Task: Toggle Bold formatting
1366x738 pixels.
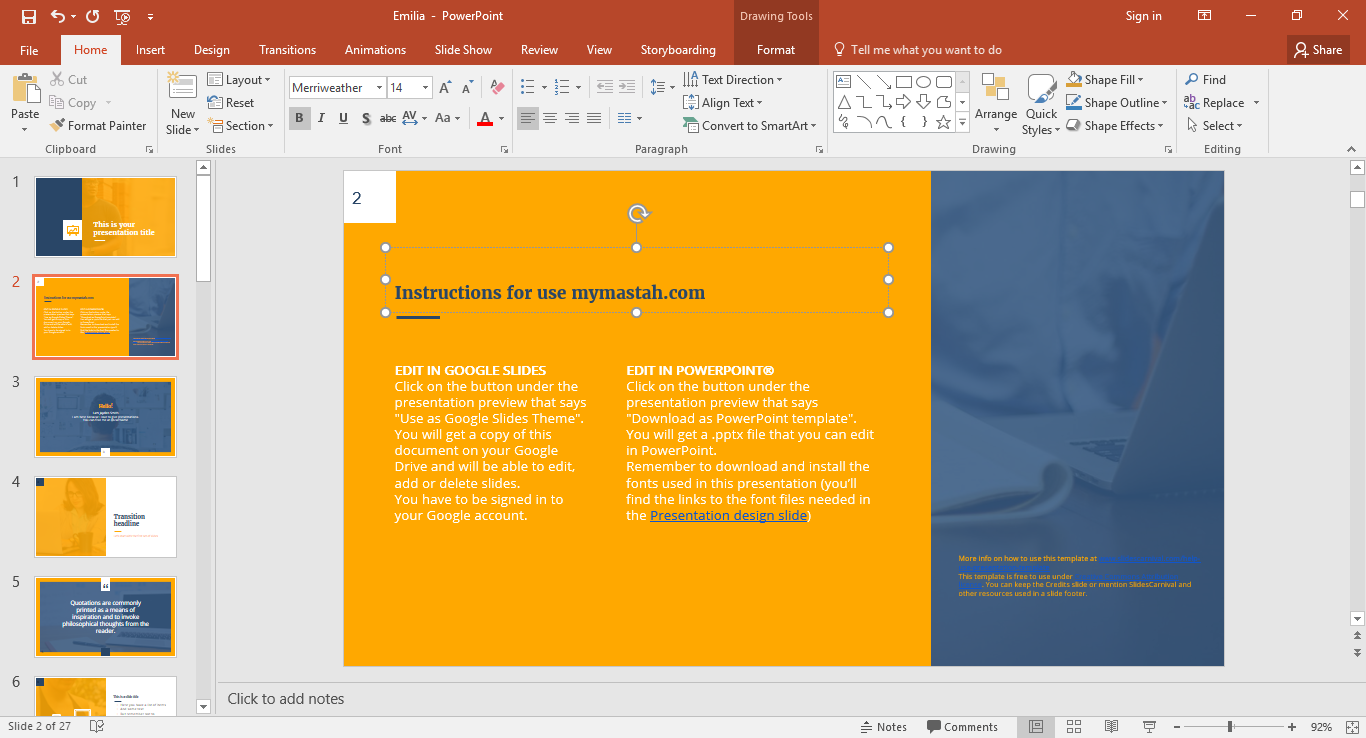Action: point(299,118)
